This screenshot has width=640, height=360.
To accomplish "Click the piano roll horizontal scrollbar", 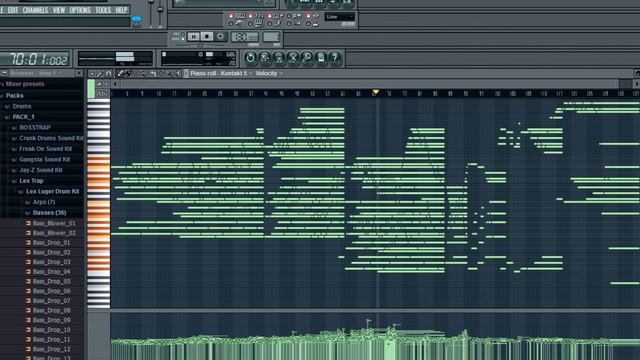I will pos(369,84).
